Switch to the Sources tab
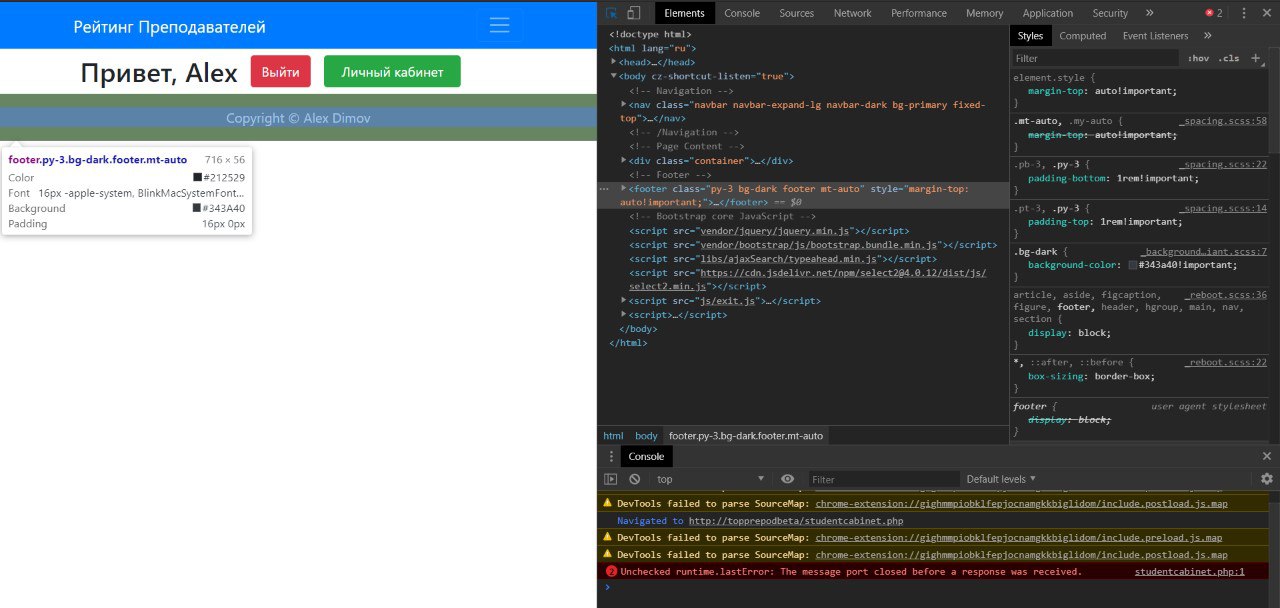Viewport: 1280px width, 608px height. [x=797, y=13]
